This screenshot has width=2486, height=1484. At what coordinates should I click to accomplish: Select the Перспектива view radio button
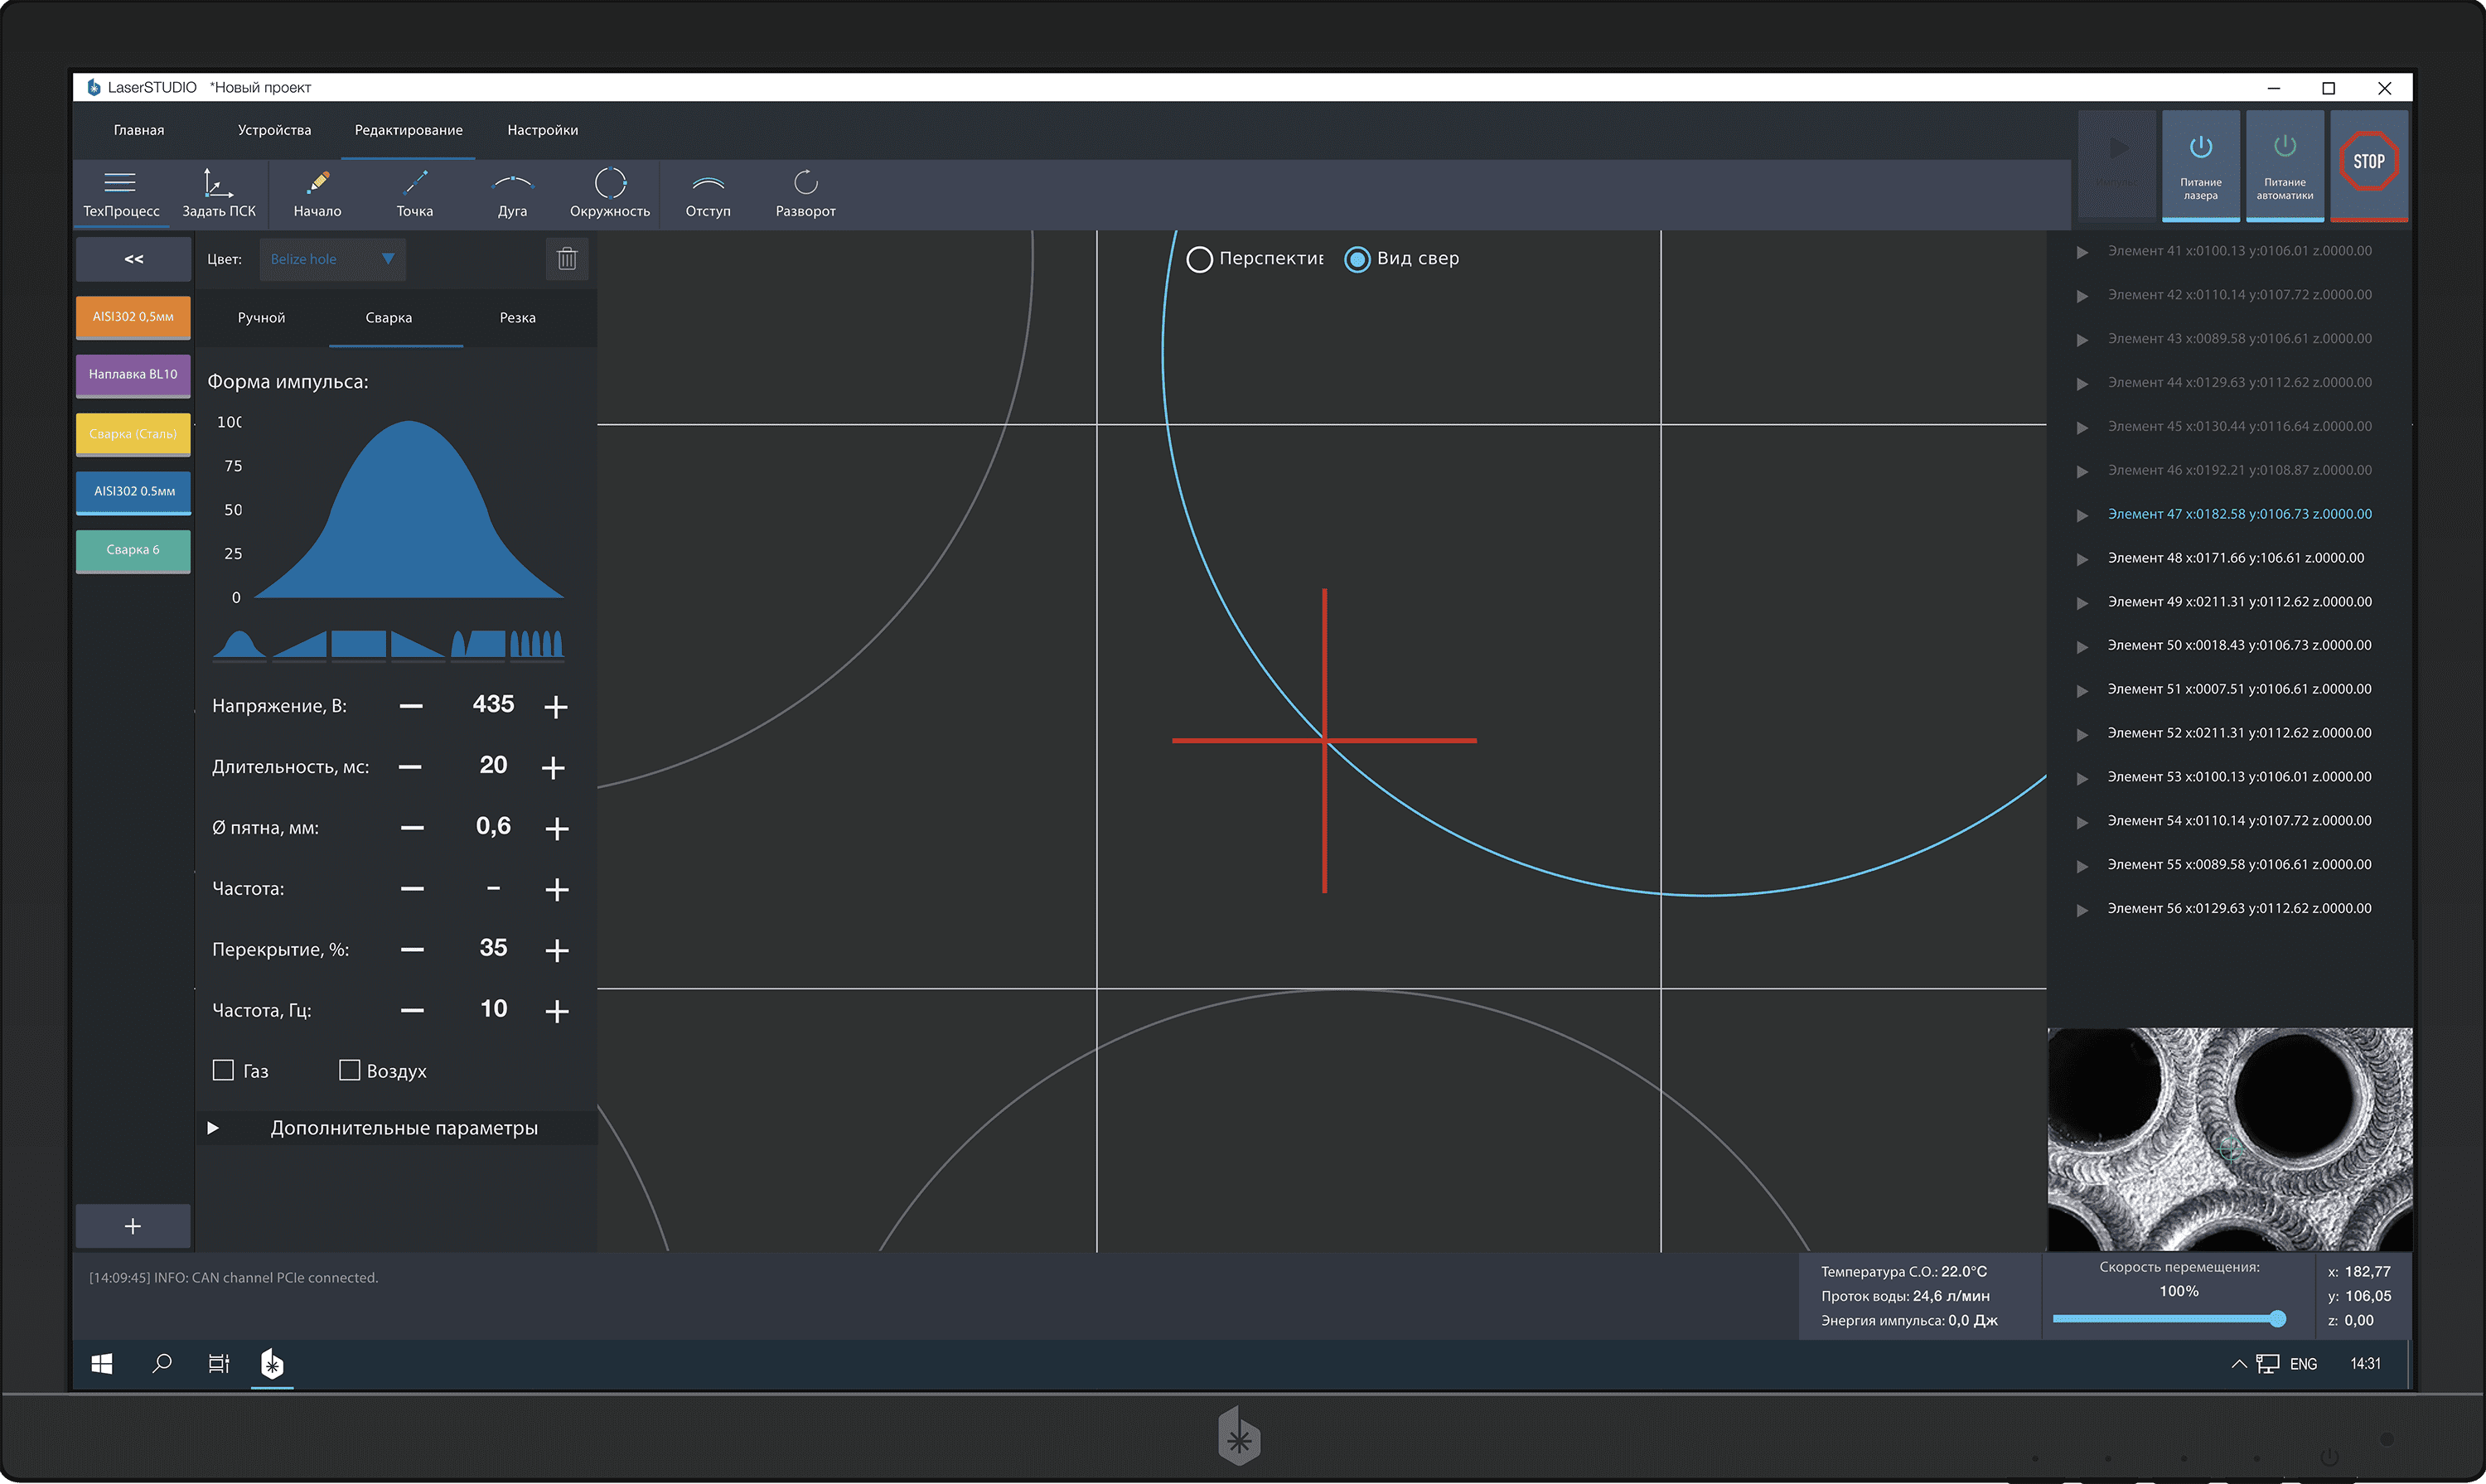click(x=1199, y=260)
